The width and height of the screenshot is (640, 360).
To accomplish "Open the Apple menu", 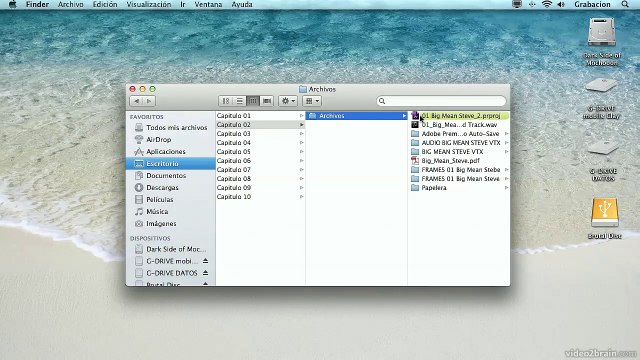I will click(x=13, y=4).
